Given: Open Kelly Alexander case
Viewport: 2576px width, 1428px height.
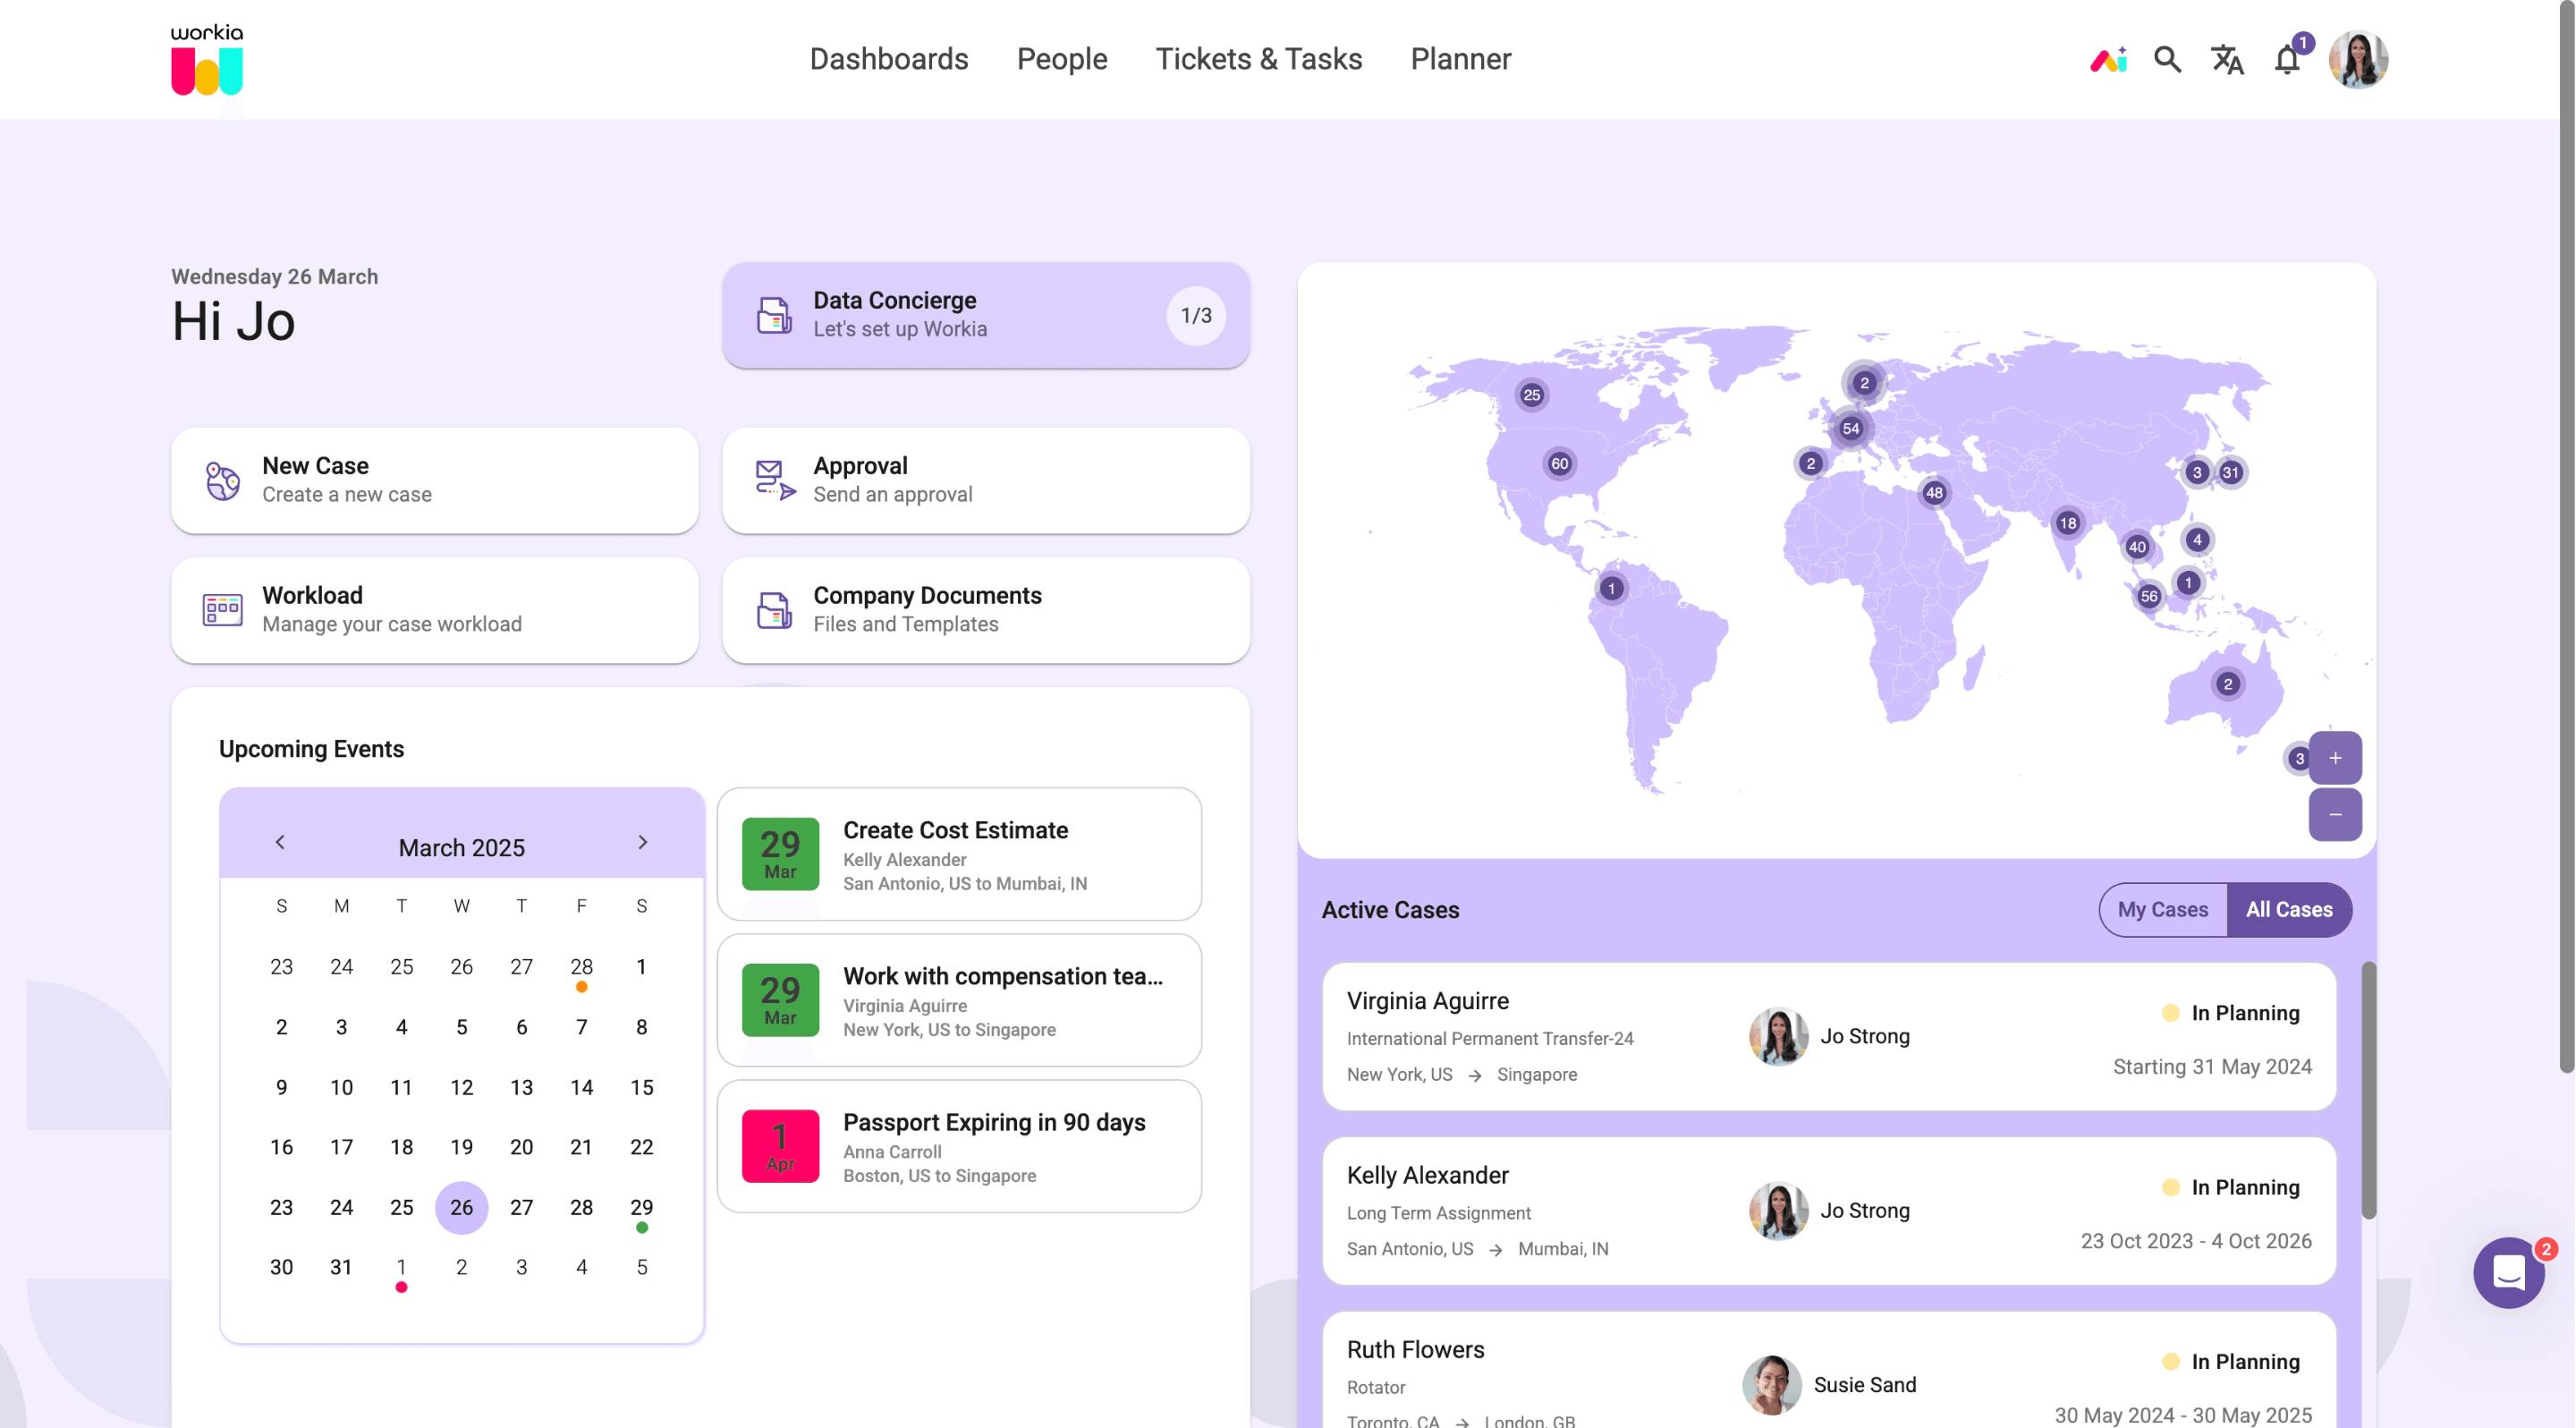Looking at the screenshot, I should click(x=1829, y=1210).
